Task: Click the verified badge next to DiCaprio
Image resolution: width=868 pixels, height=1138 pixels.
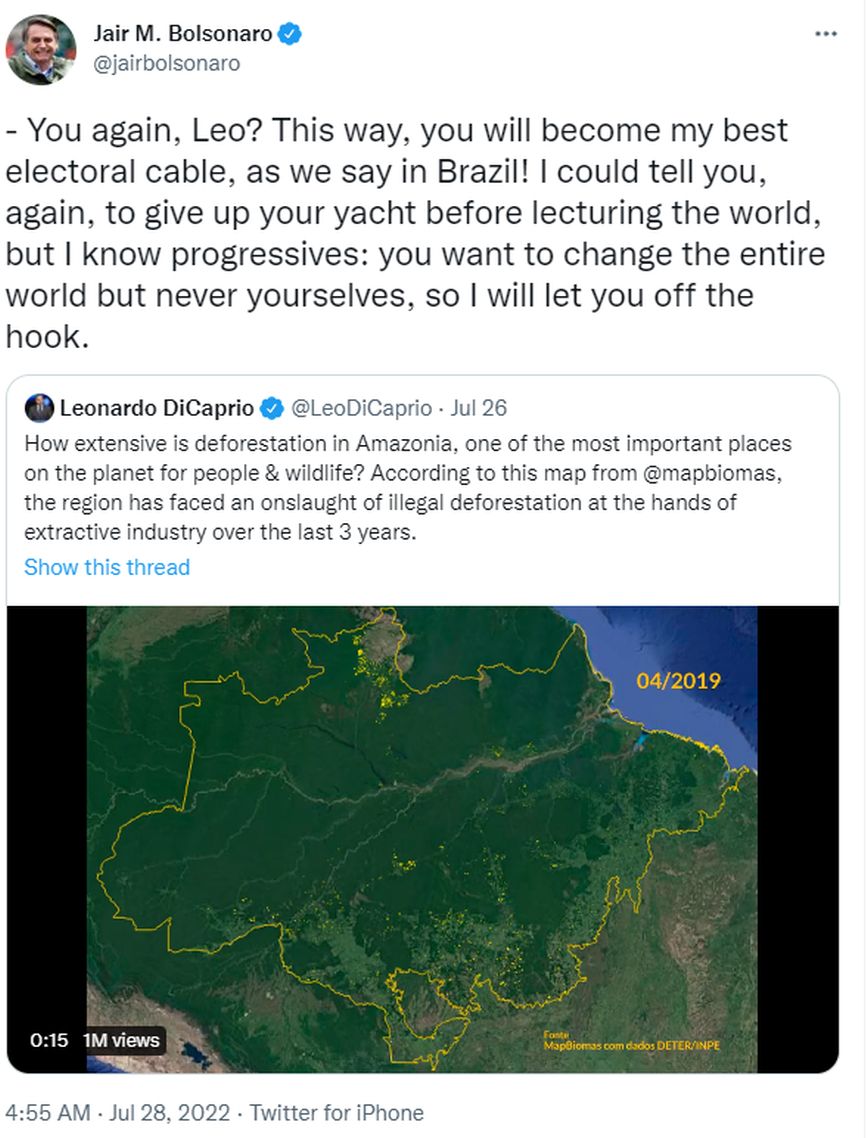Action: coord(271,408)
